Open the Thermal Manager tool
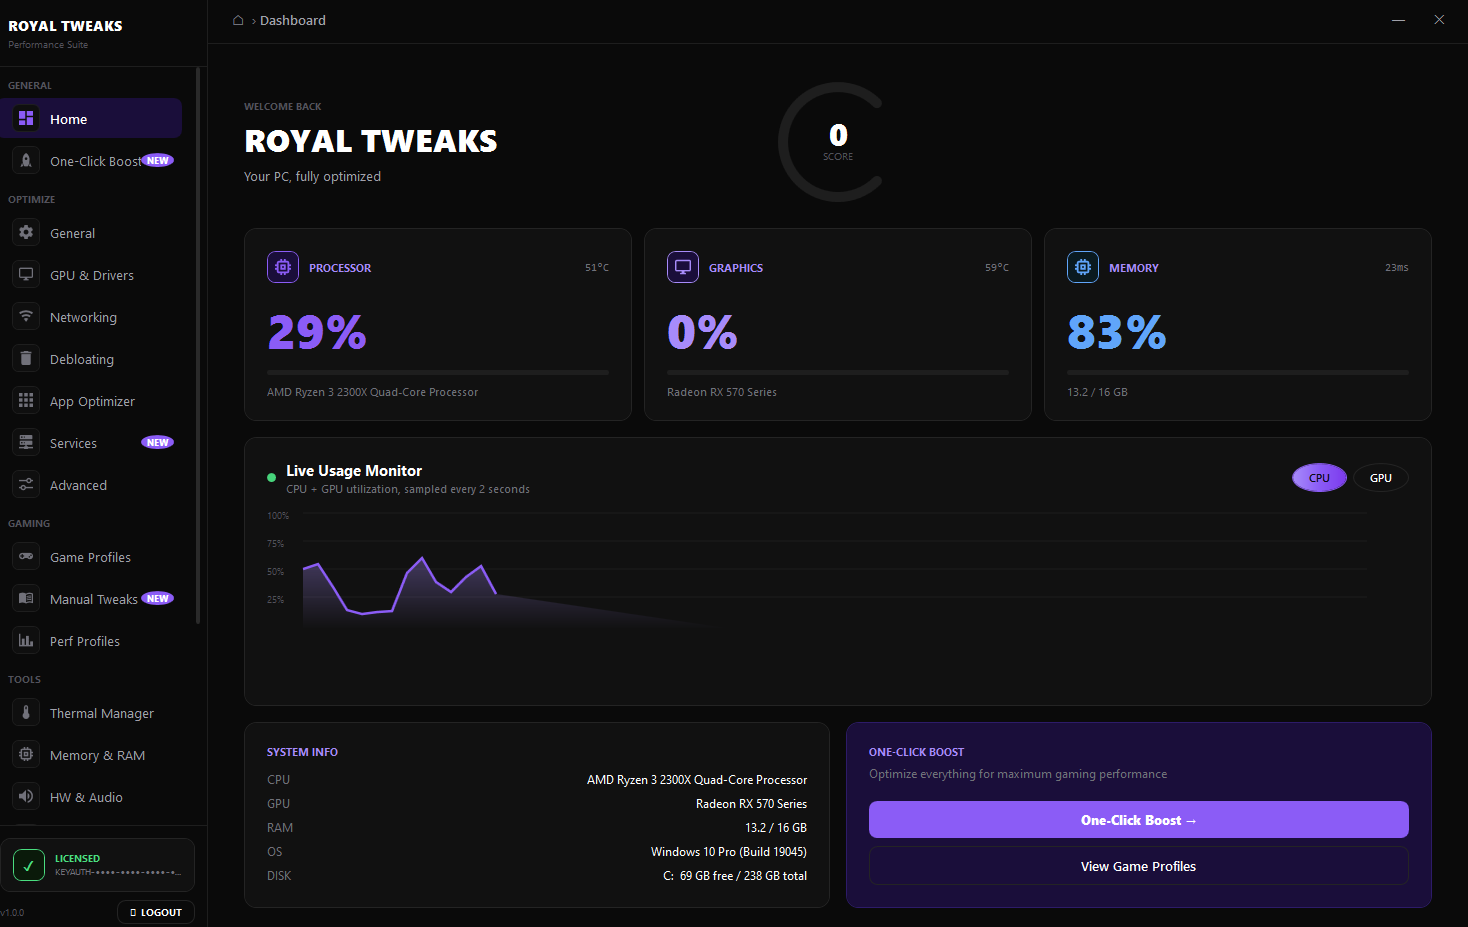 [x=93, y=712]
